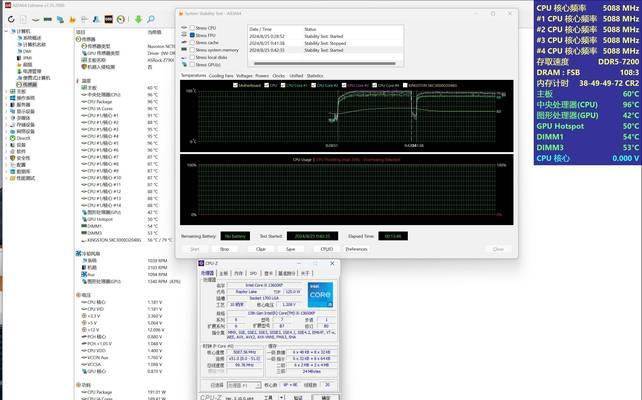The width and height of the screenshot is (642, 400).
Task: Expand the 存储设备 tree node
Action: pos(6,124)
